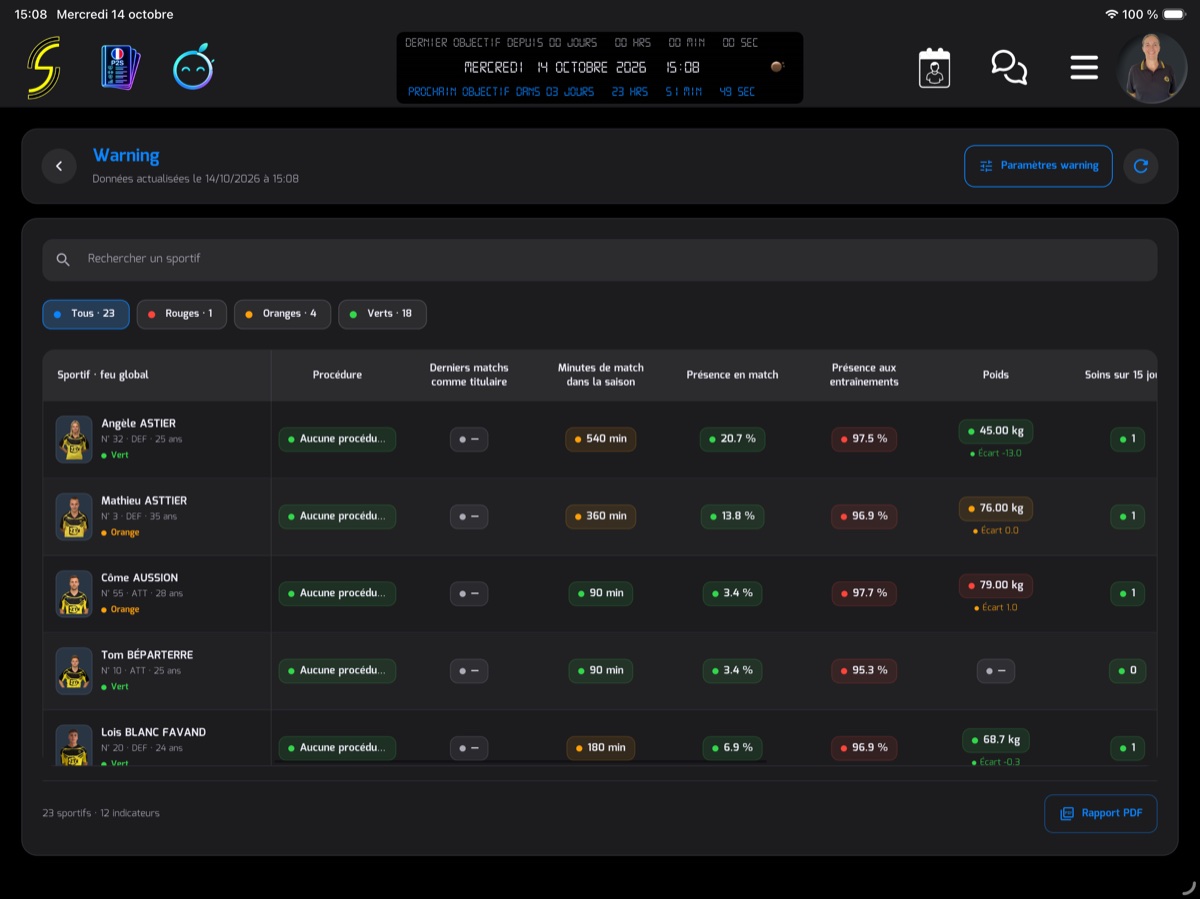This screenshot has height=899, width=1200.
Task: Open the calendar athlete icon
Action: [x=934, y=68]
